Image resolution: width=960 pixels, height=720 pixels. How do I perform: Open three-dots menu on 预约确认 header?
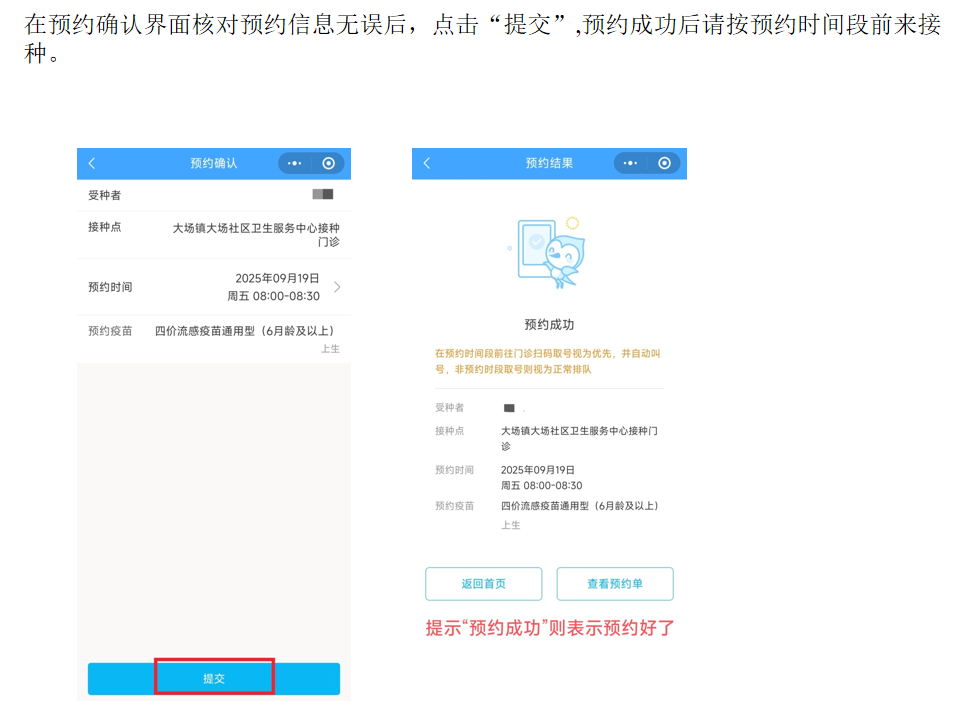point(294,163)
